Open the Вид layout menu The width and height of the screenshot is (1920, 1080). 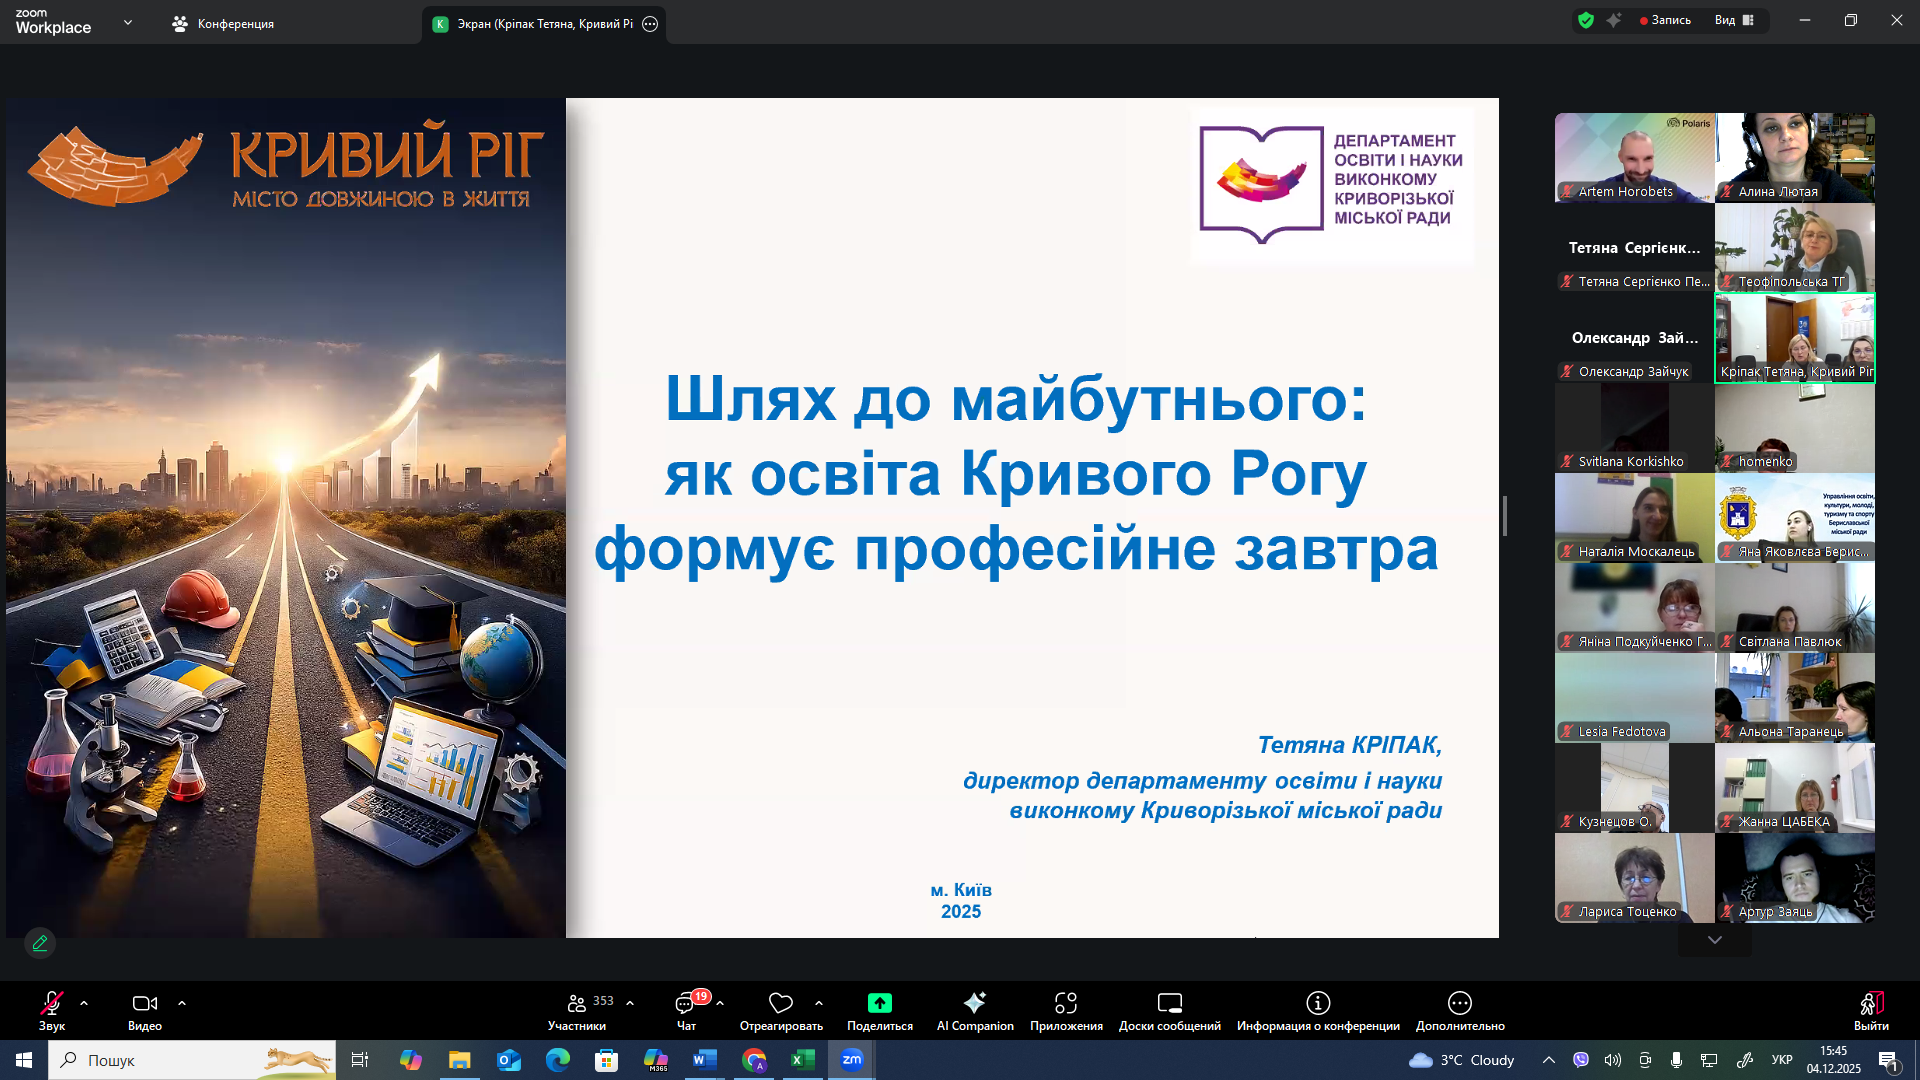pos(1734,20)
